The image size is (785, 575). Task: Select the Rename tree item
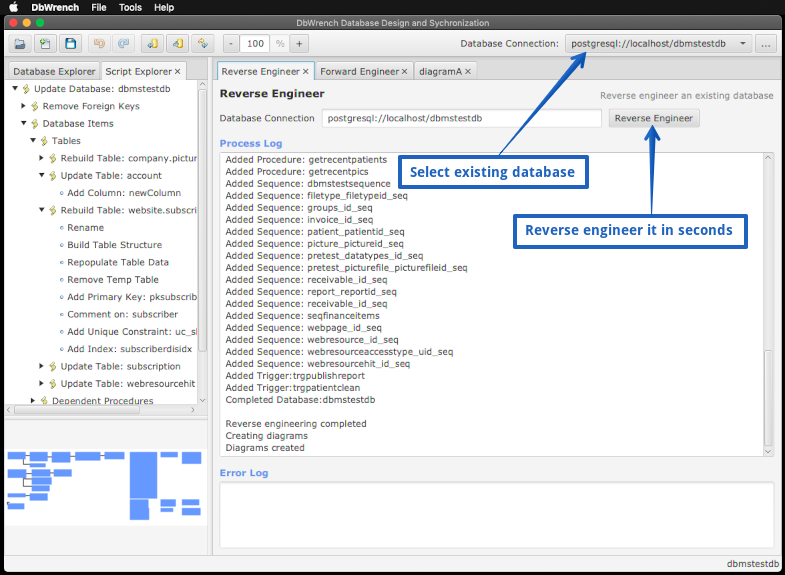coord(86,228)
